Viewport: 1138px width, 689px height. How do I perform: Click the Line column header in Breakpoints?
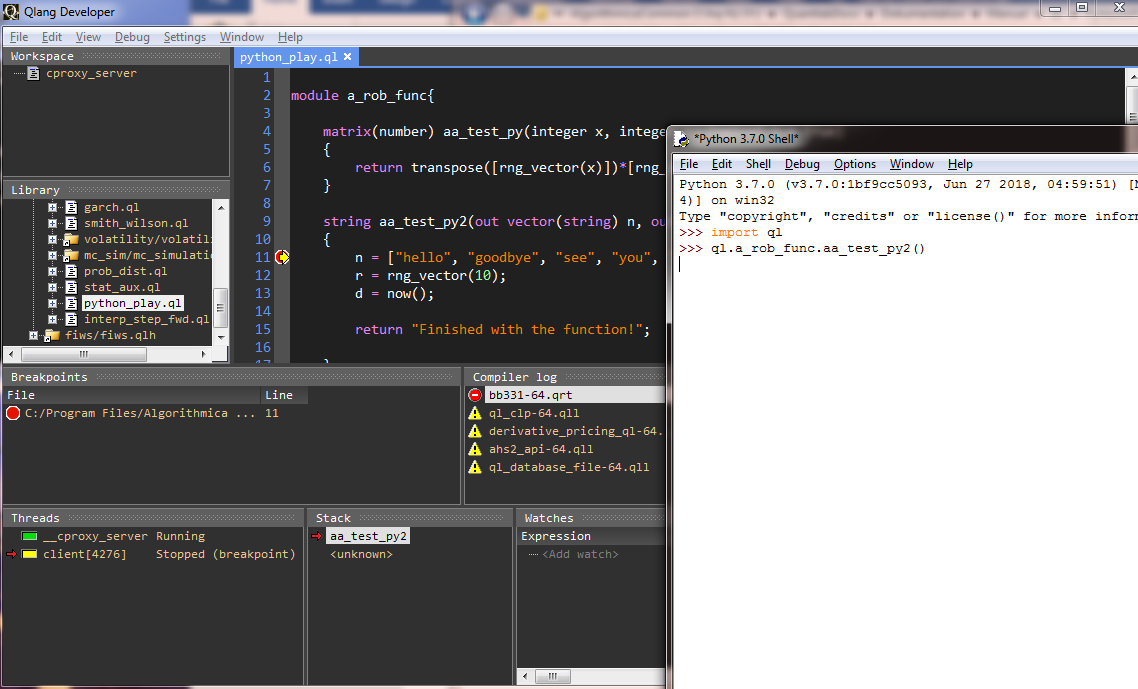pyautogui.click(x=284, y=395)
